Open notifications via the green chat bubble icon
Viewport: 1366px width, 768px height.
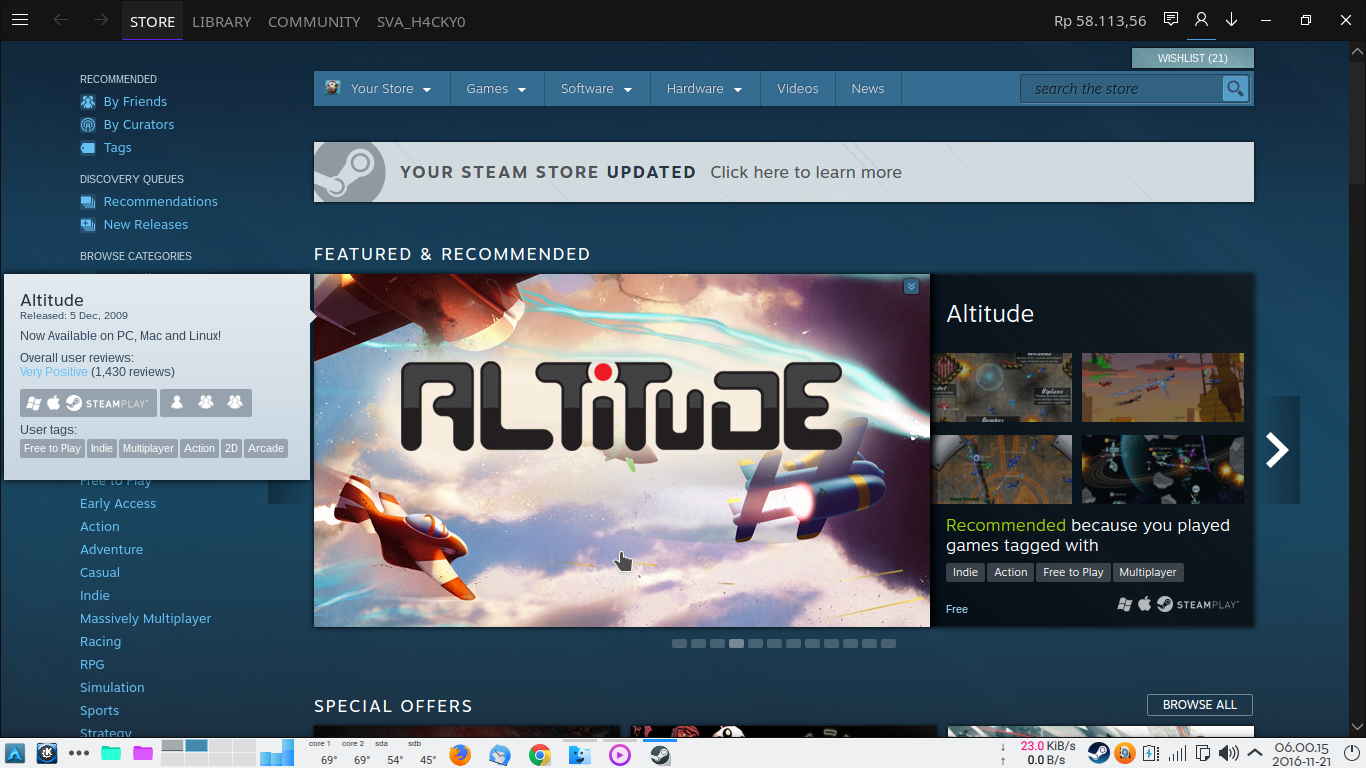coord(1169,19)
